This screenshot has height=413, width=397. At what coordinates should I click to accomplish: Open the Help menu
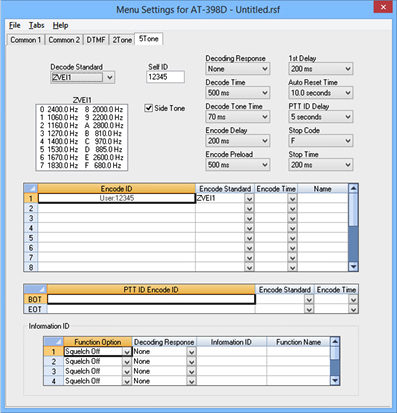60,25
